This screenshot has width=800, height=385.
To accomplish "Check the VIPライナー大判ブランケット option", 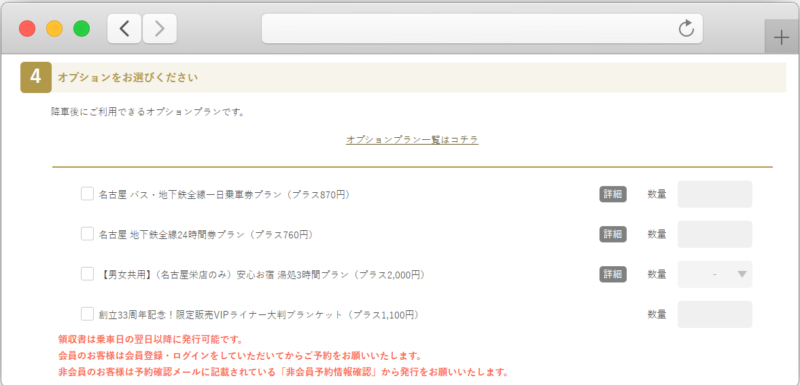I will 87,314.
